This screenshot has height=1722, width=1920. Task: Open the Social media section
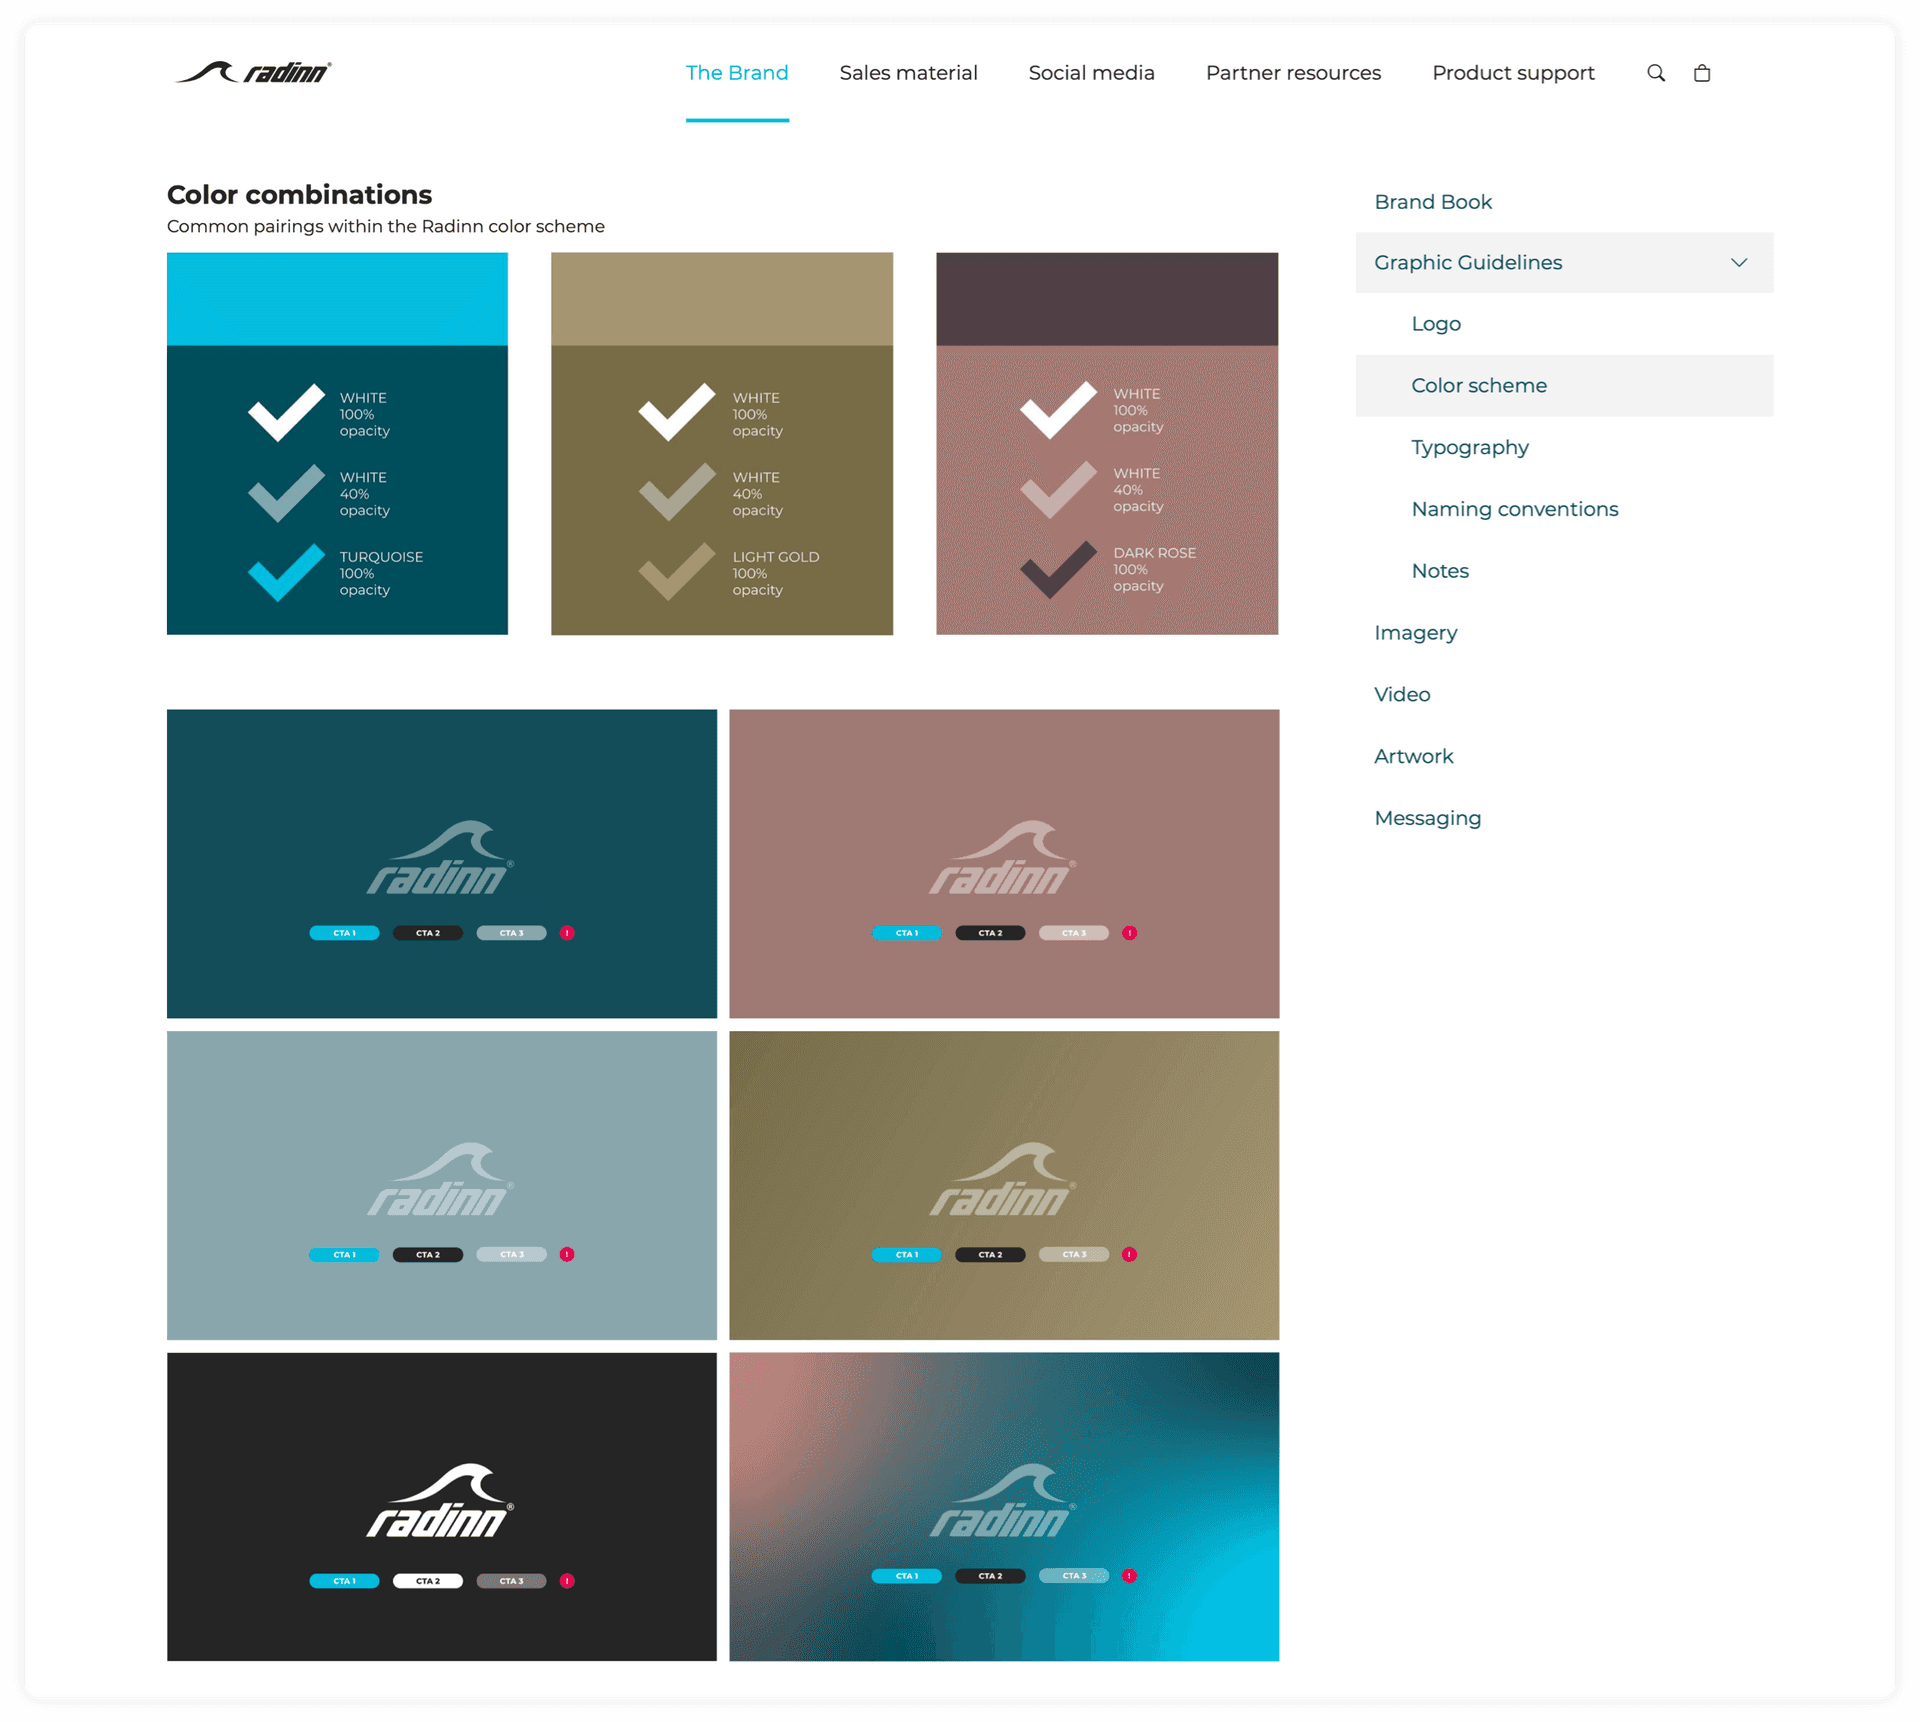pyautogui.click(x=1091, y=73)
